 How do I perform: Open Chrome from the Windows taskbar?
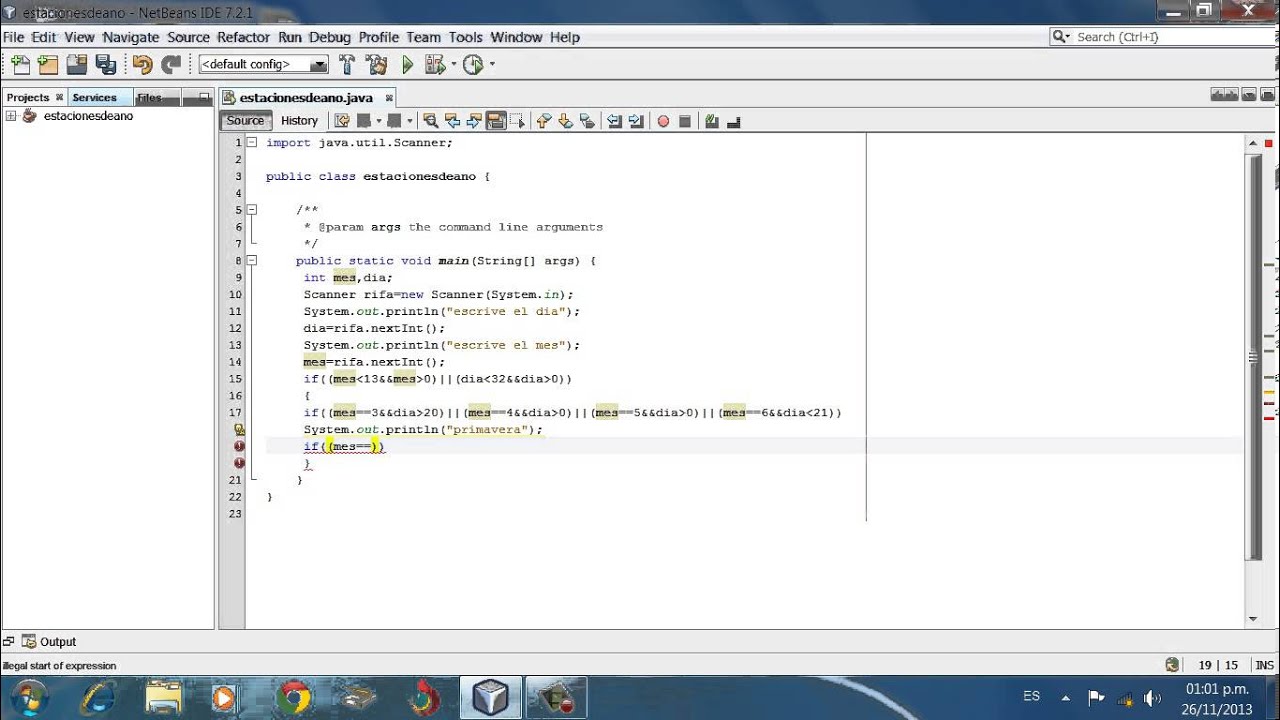294,697
